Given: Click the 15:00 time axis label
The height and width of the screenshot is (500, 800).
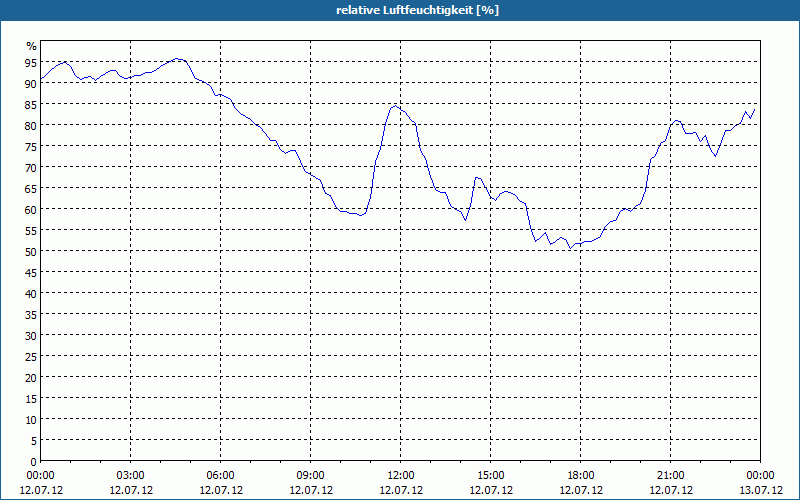Looking at the screenshot, I should (x=491, y=476).
